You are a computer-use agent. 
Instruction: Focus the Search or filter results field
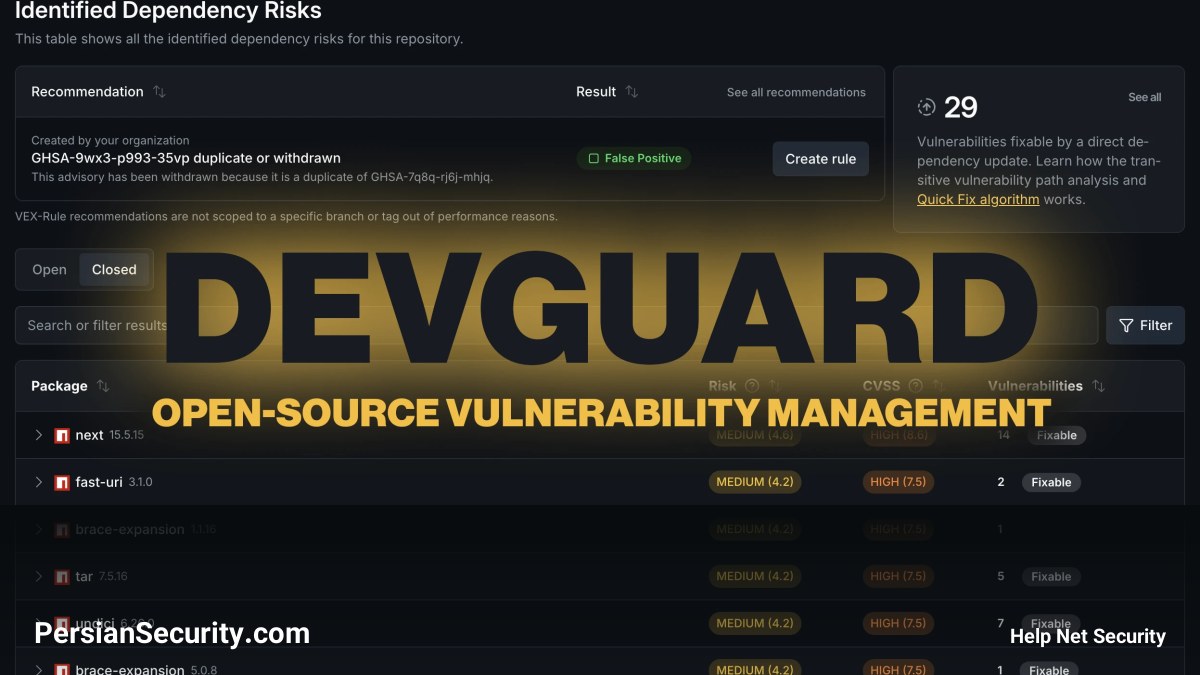point(556,325)
